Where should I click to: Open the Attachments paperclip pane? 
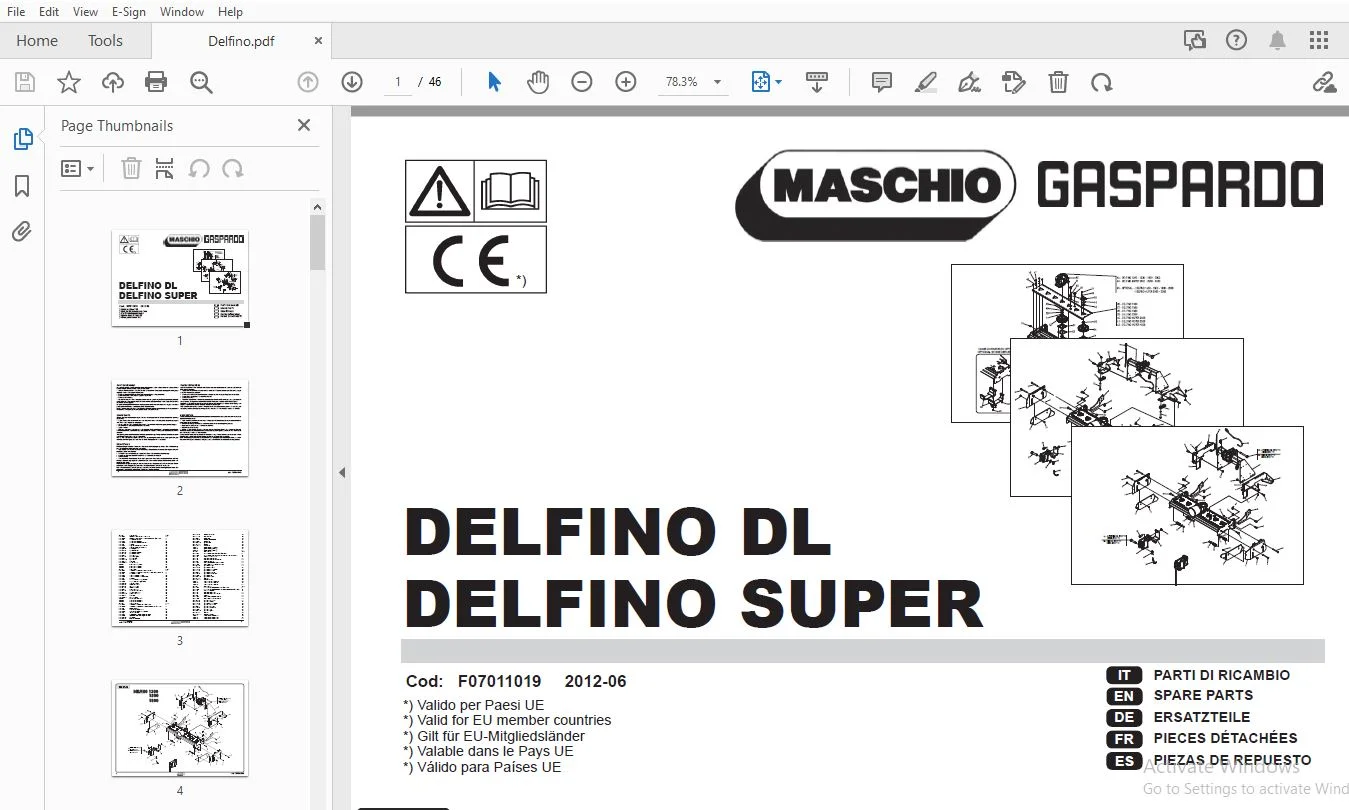(22, 232)
